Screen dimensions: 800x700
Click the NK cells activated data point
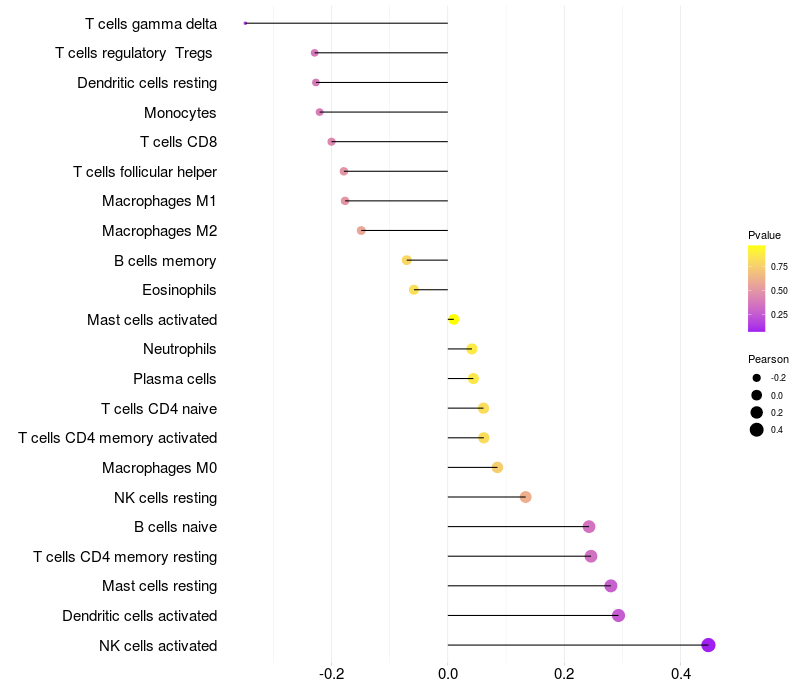708,645
